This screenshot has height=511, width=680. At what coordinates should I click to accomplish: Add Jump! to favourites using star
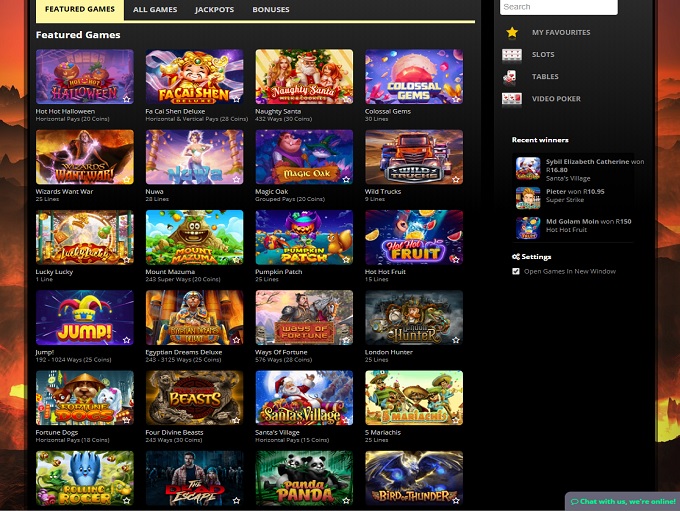coord(126,340)
